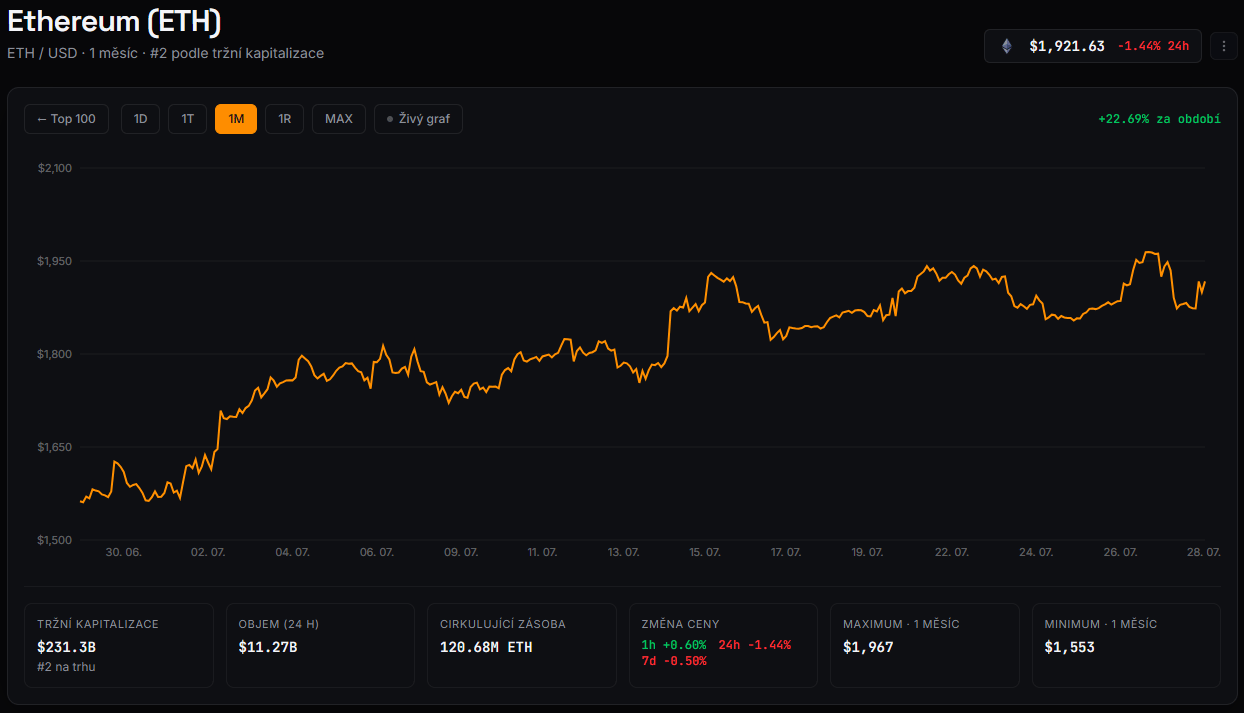This screenshot has width=1244, height=713.
Task: Click the $1,500 axis label
Action: [55, 540]
